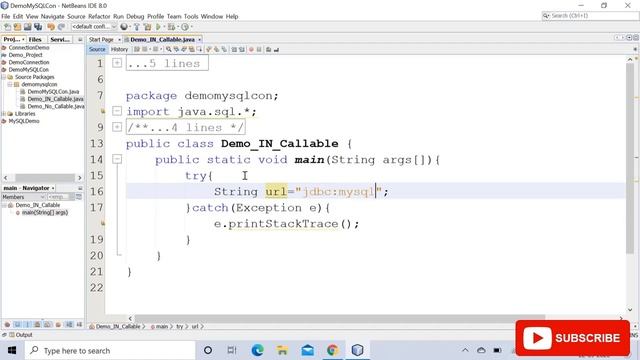The image size is (640, 360).
Task: Switch to the Start Page tab
Action: [x=101, y=40]
